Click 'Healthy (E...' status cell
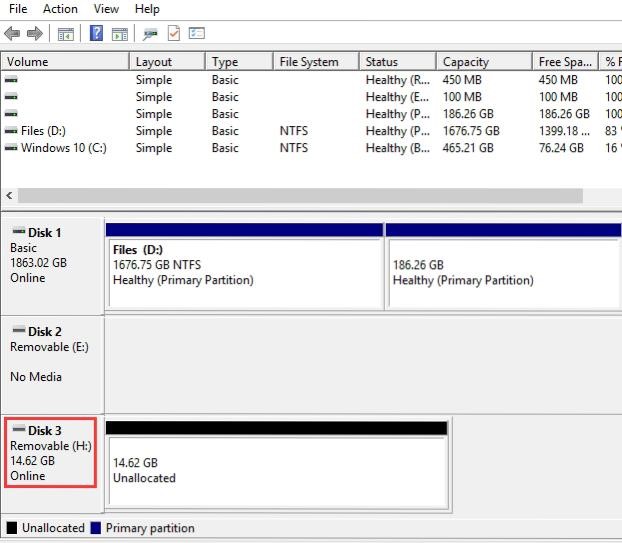This screenshot has height=543, width=622. 397,97
